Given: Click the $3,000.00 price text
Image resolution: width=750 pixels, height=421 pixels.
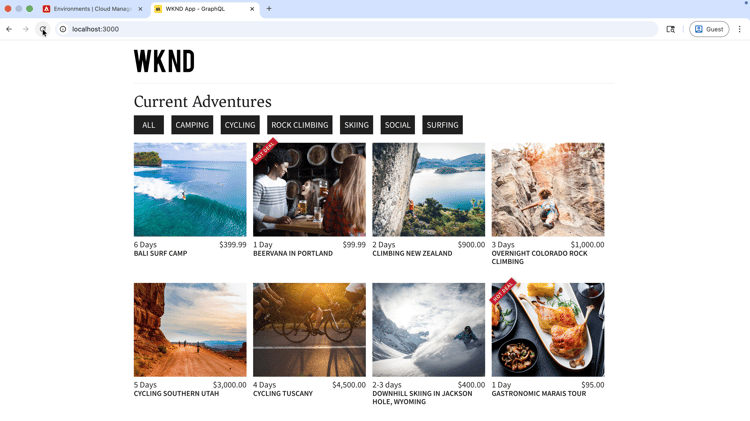Looking at the screenshot, I should click(230, 385).
